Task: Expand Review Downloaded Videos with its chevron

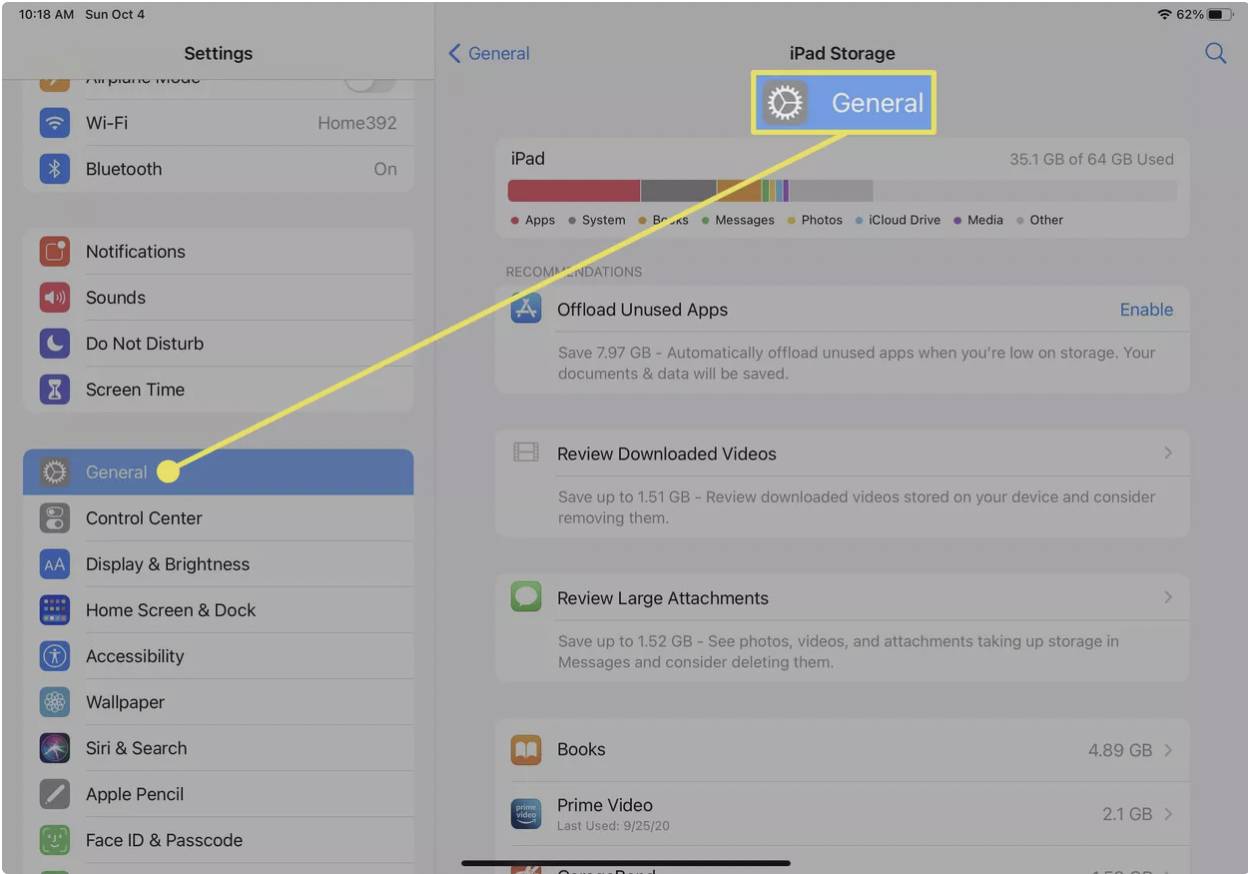Action: click(x=1168, y=453)
